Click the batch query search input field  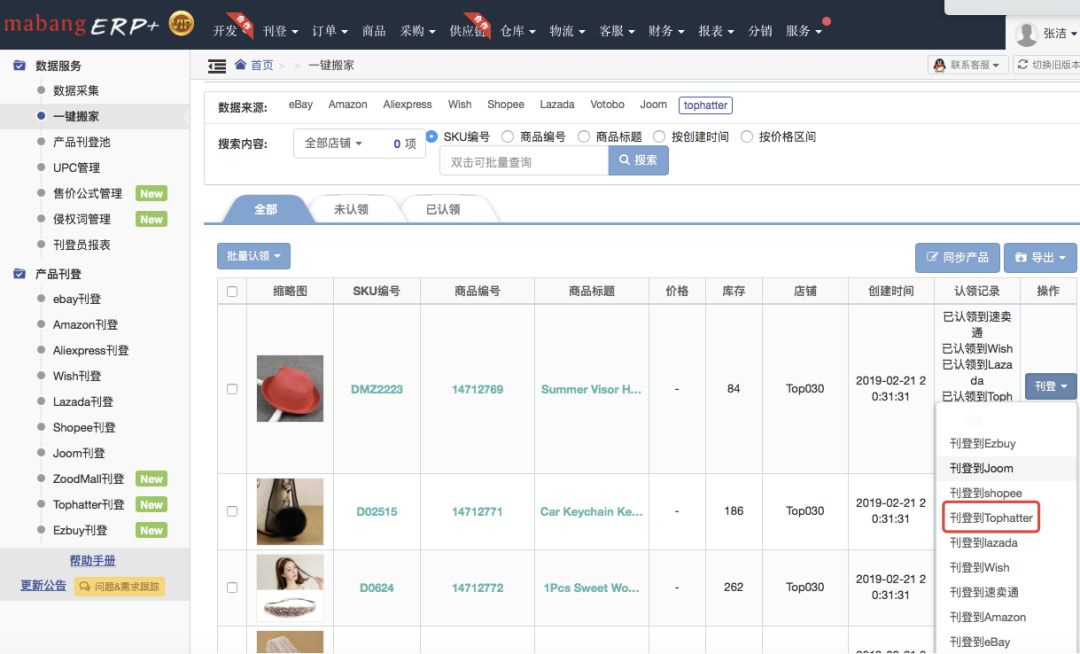tap(523, 162)
